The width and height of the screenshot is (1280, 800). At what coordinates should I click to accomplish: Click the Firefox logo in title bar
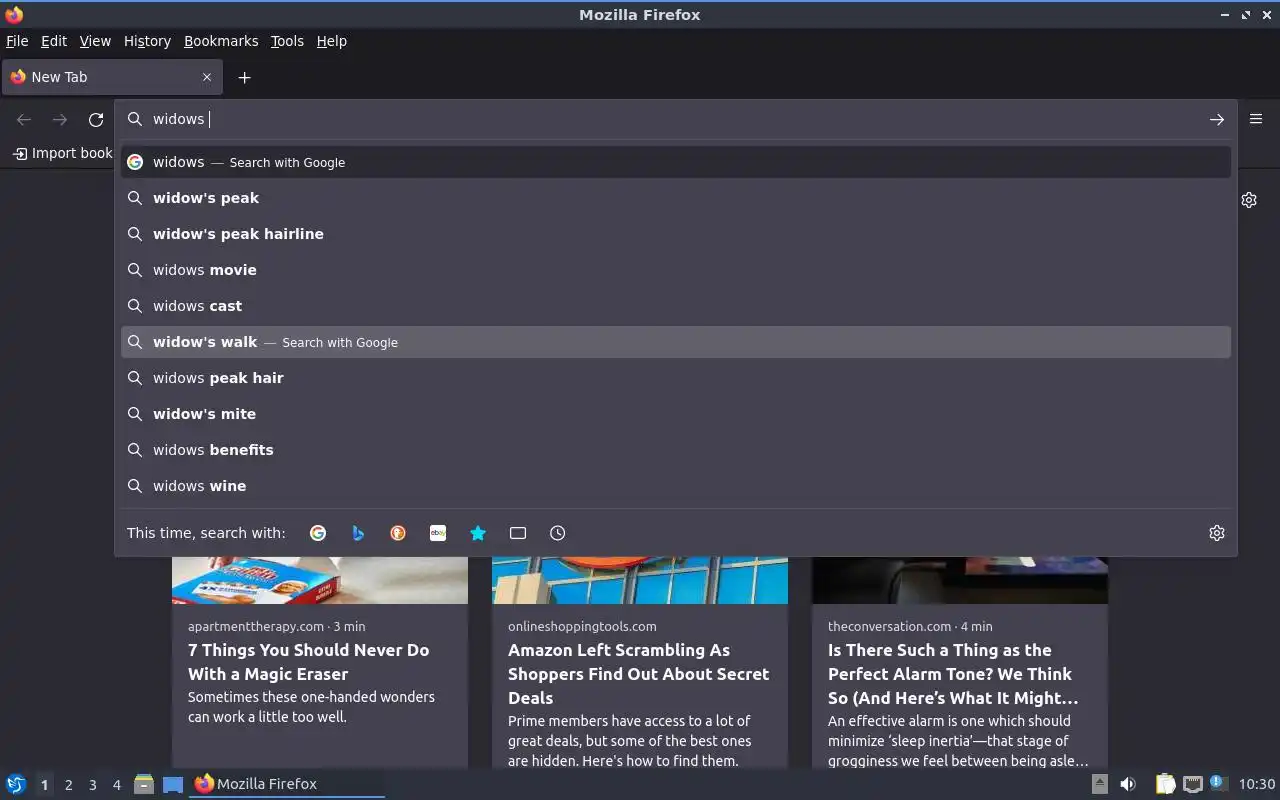[x=14, y=15]
